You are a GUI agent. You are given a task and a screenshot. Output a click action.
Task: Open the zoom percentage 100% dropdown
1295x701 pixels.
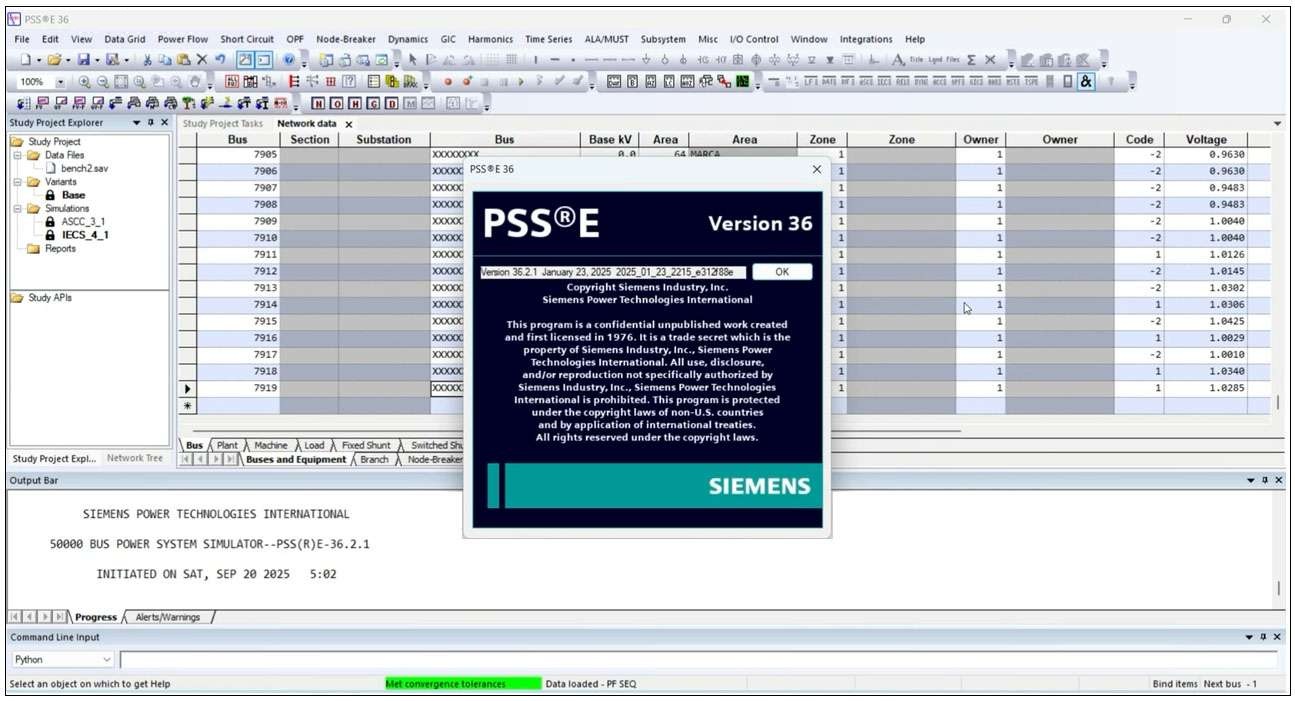click(x=59, y=82)
